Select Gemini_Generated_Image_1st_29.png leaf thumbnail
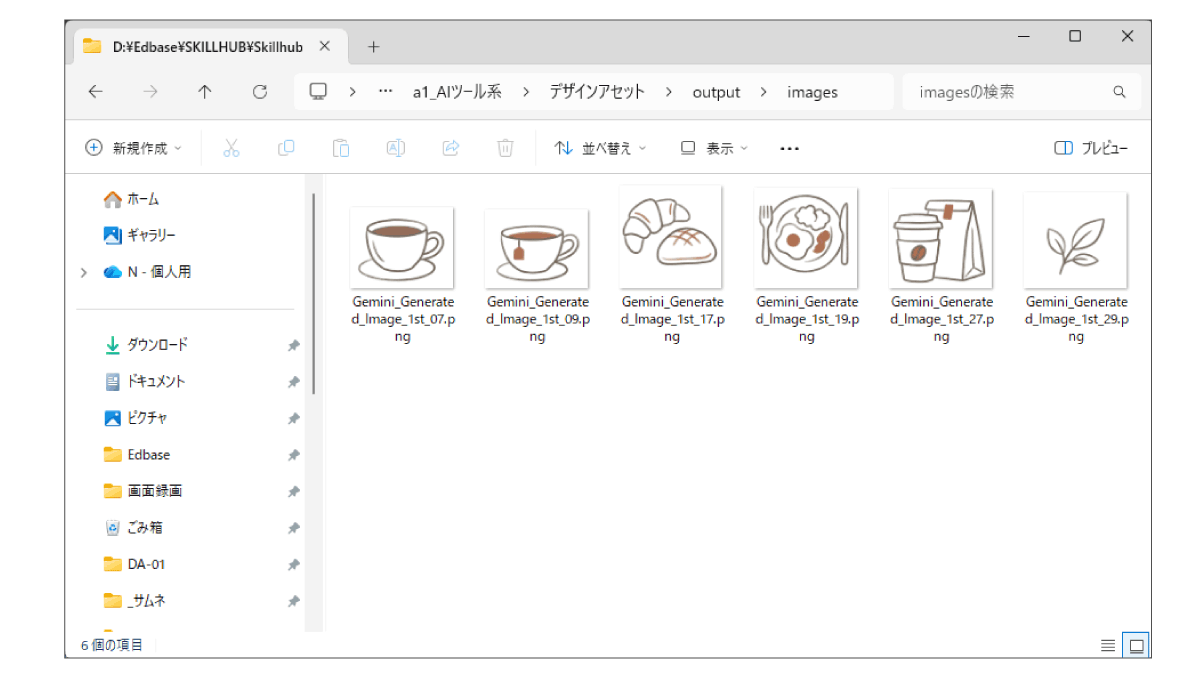 pyautogui.click(x=1076, y=240)
